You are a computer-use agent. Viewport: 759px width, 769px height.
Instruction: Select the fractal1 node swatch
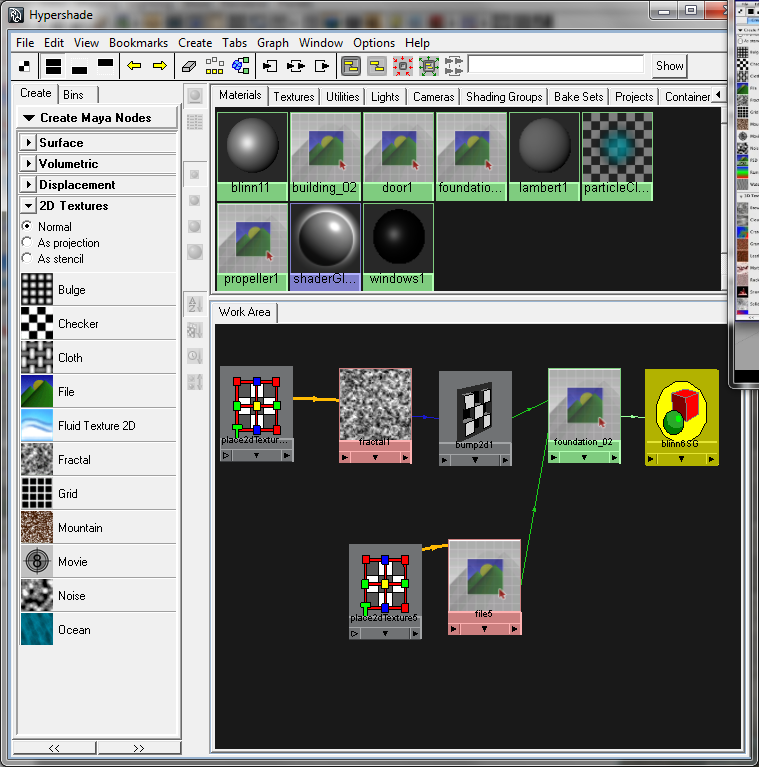point(376,404)
